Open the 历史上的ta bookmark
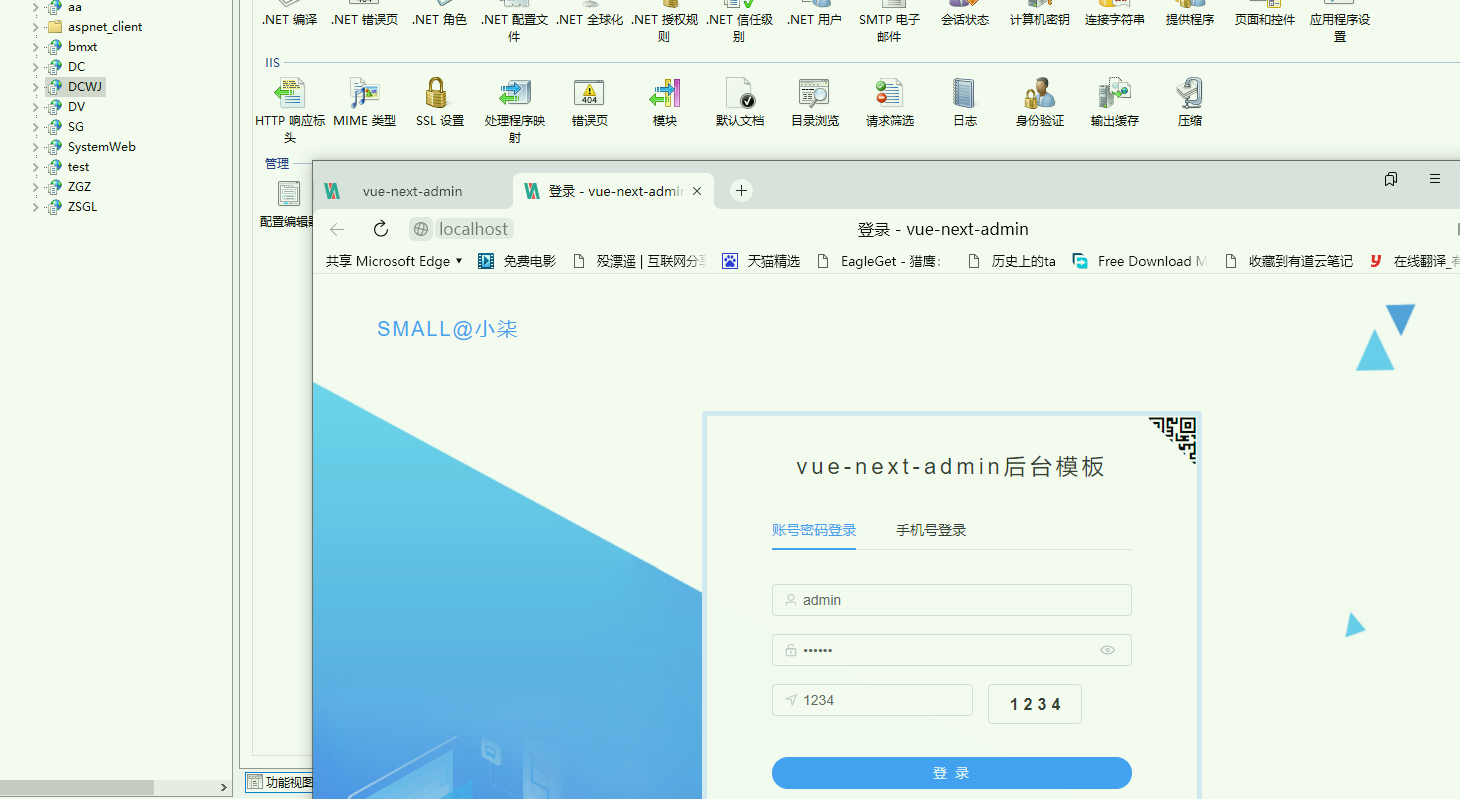This screenshot has width=1460, height=799. (1012, 261)
